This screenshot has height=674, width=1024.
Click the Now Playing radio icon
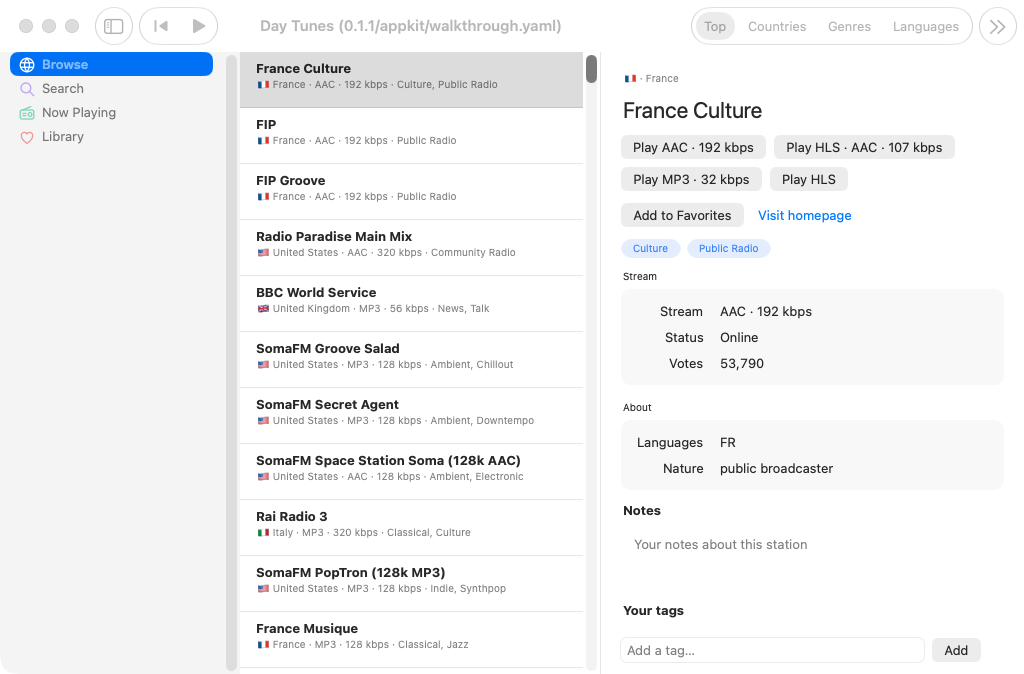click(27, 113)
